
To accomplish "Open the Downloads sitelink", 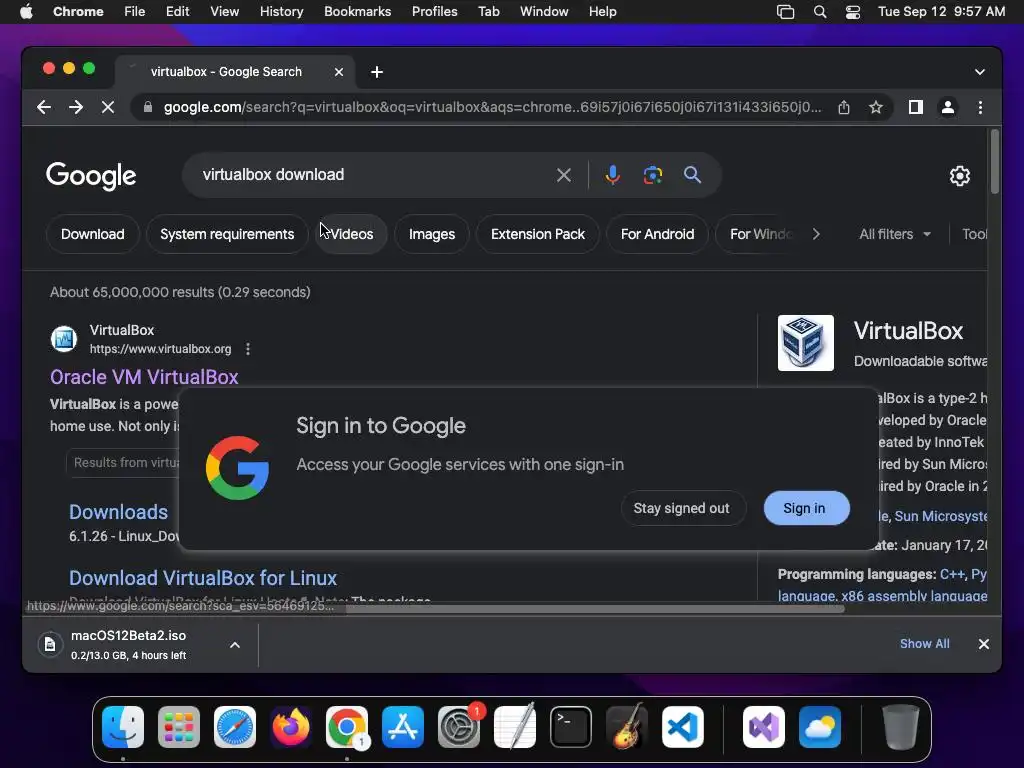I will (118, 512).
